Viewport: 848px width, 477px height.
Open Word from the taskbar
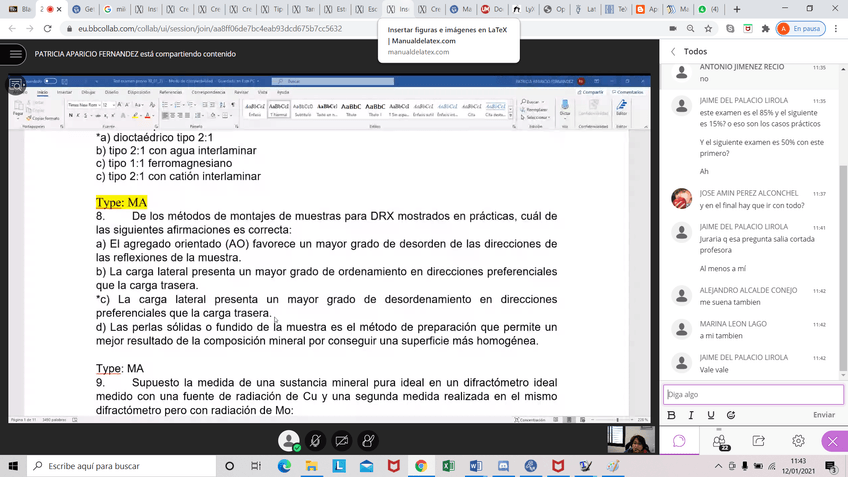tap(476, 466)
